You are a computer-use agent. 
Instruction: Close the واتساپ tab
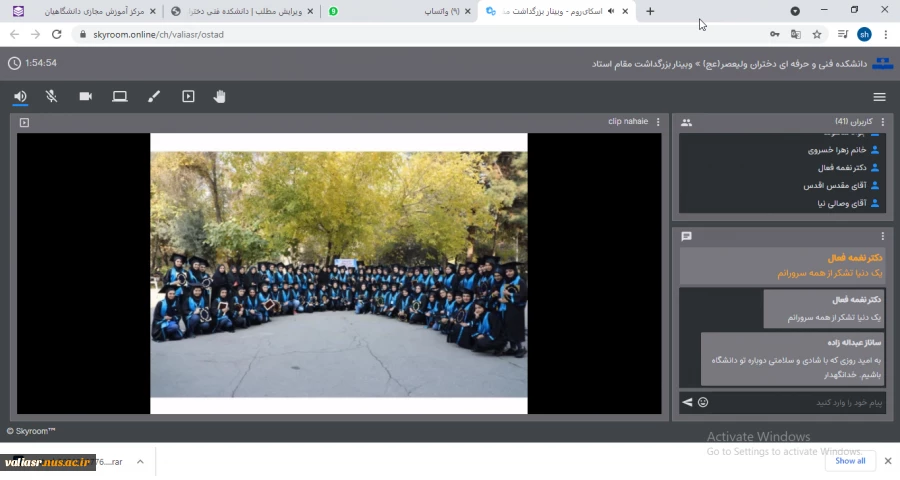[467, 11]
